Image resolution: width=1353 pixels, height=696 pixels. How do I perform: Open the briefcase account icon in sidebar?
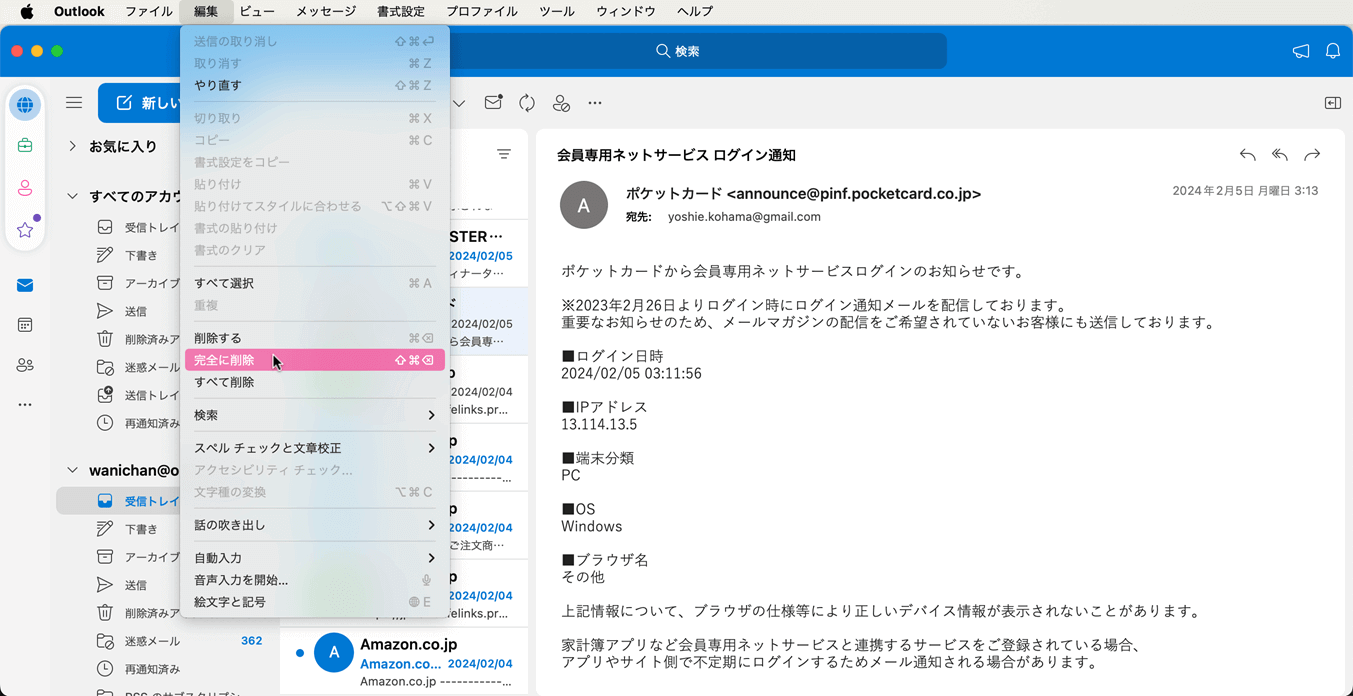click(25, 146)
